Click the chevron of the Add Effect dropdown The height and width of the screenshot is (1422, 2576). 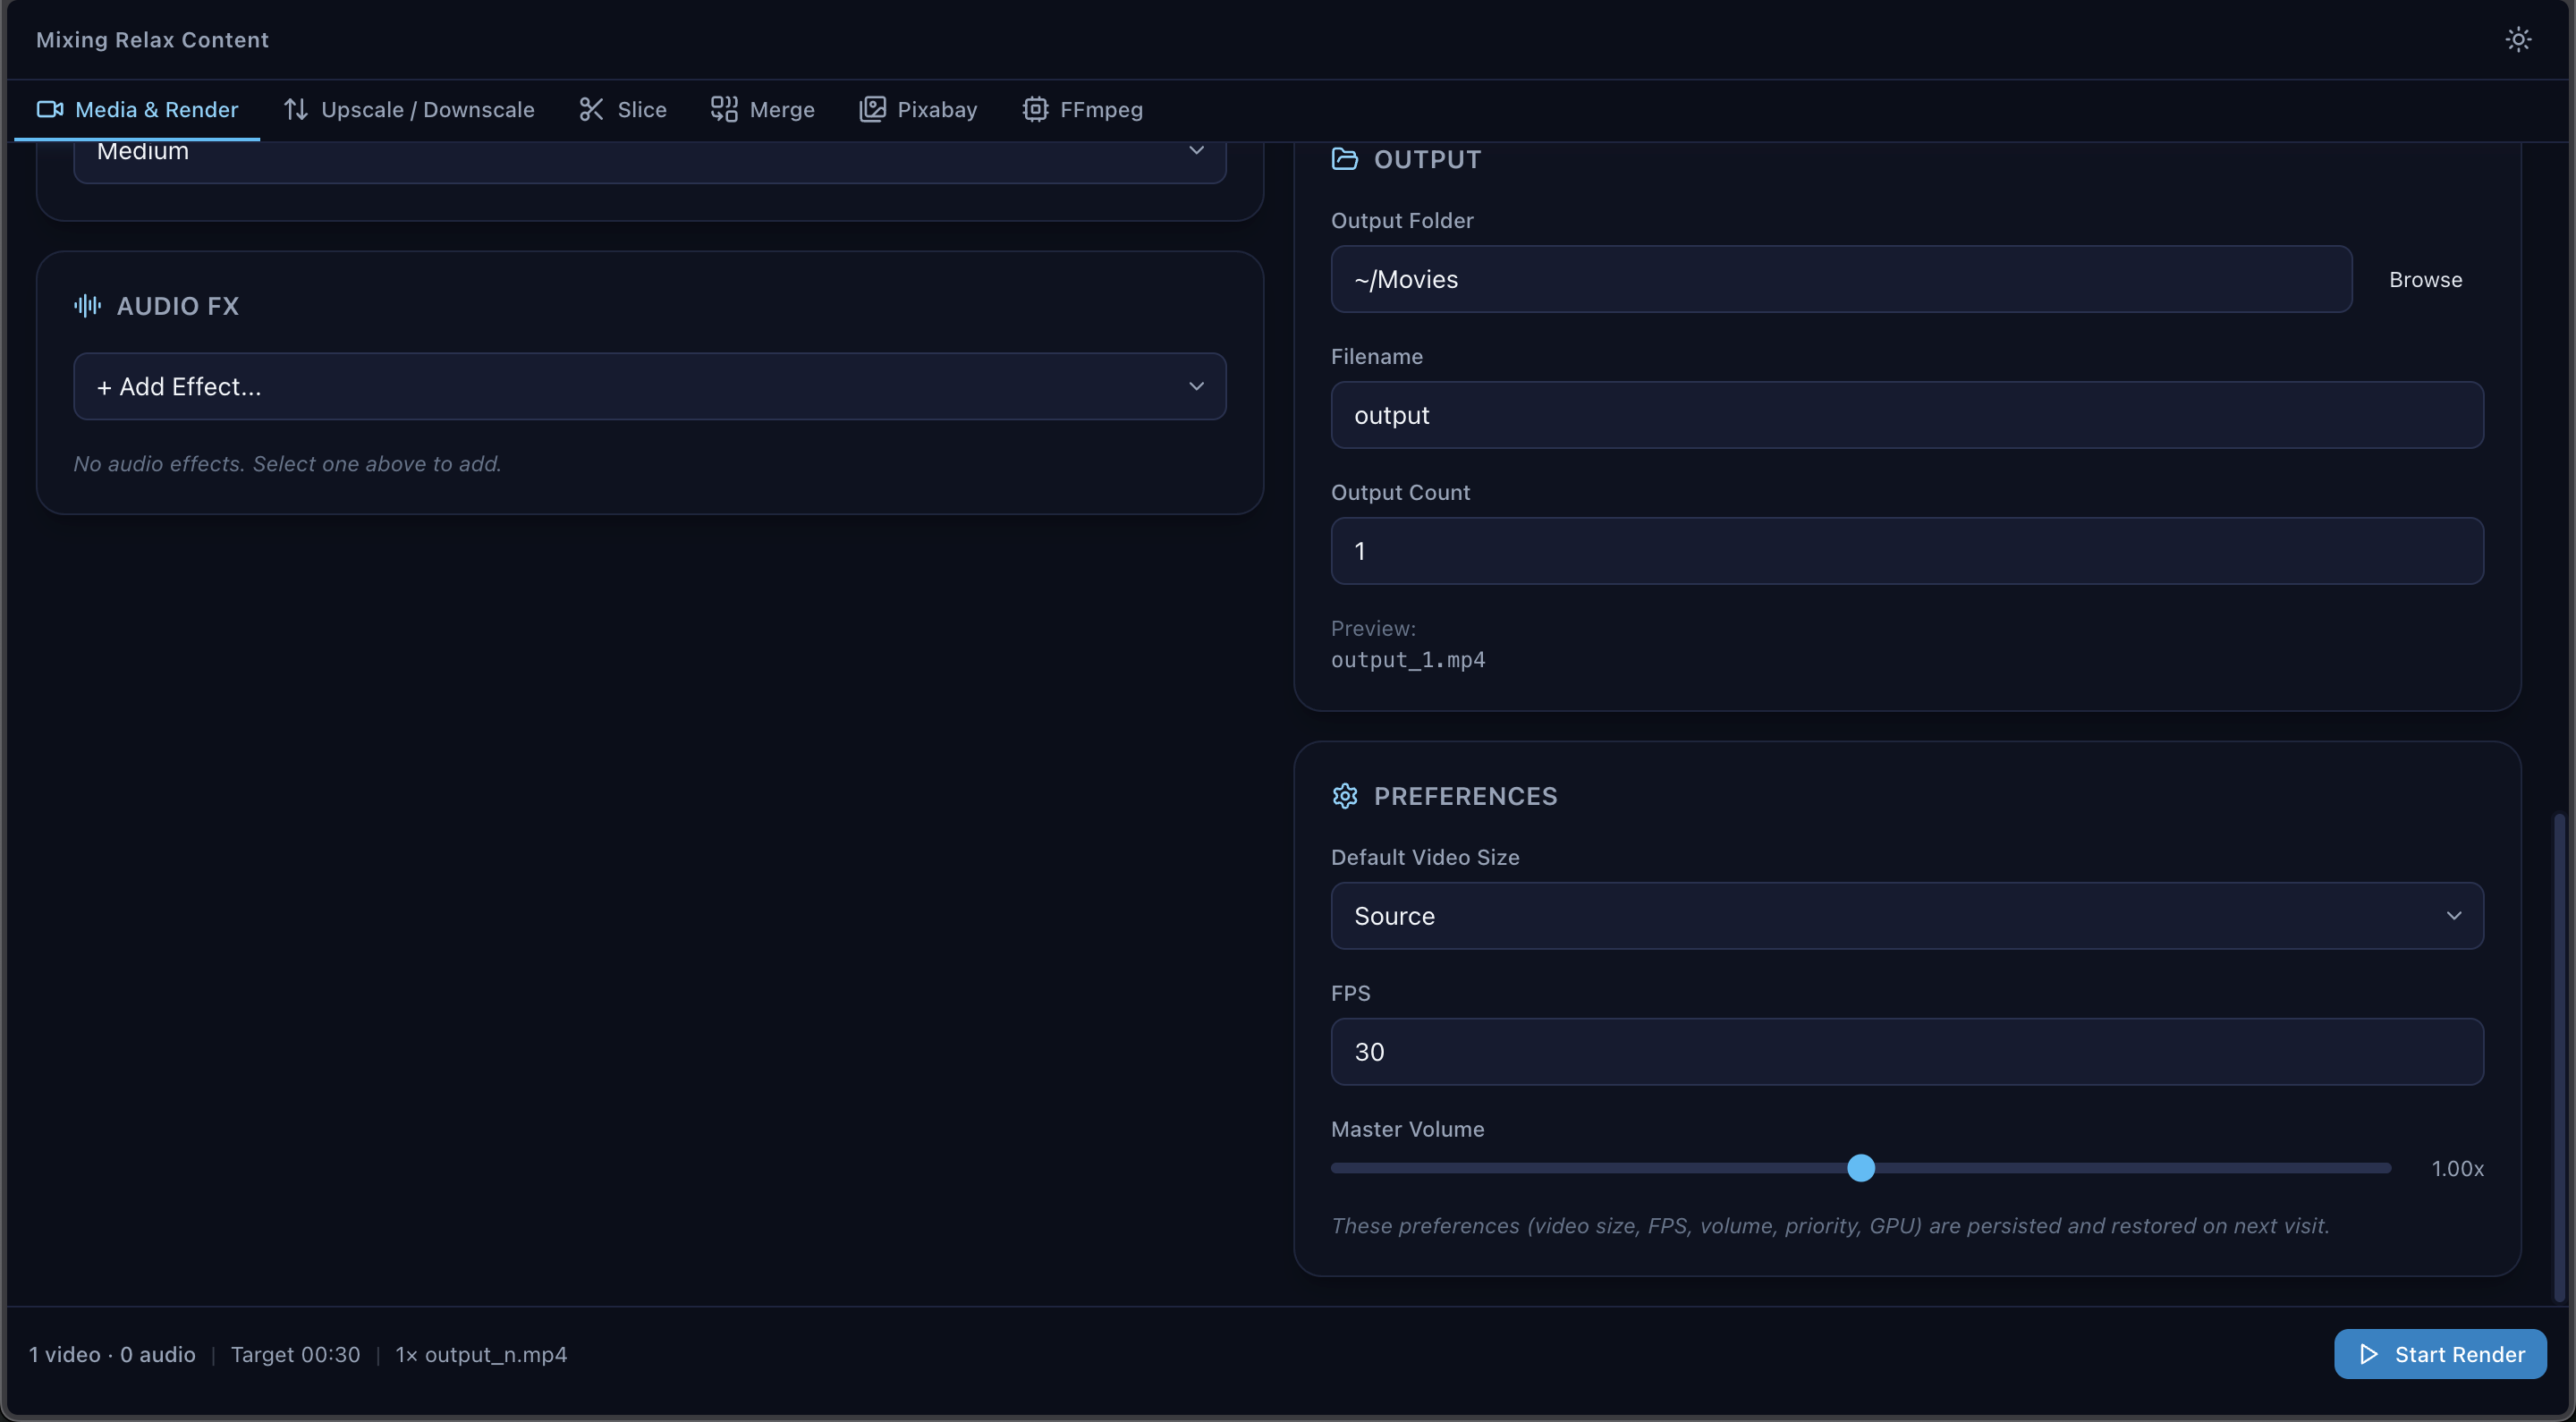(1196, 386)
